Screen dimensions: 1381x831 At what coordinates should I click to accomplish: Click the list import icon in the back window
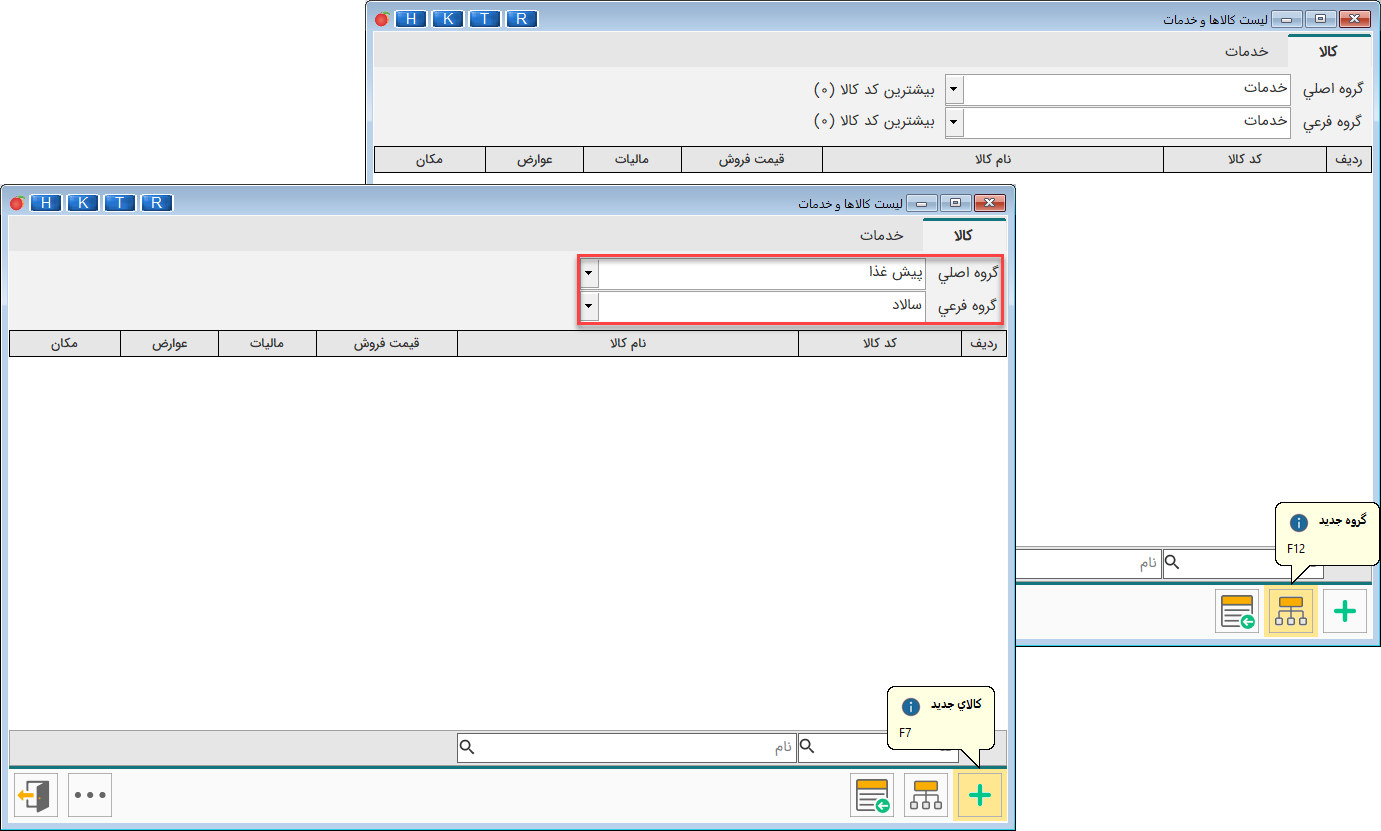(1237, 611)
